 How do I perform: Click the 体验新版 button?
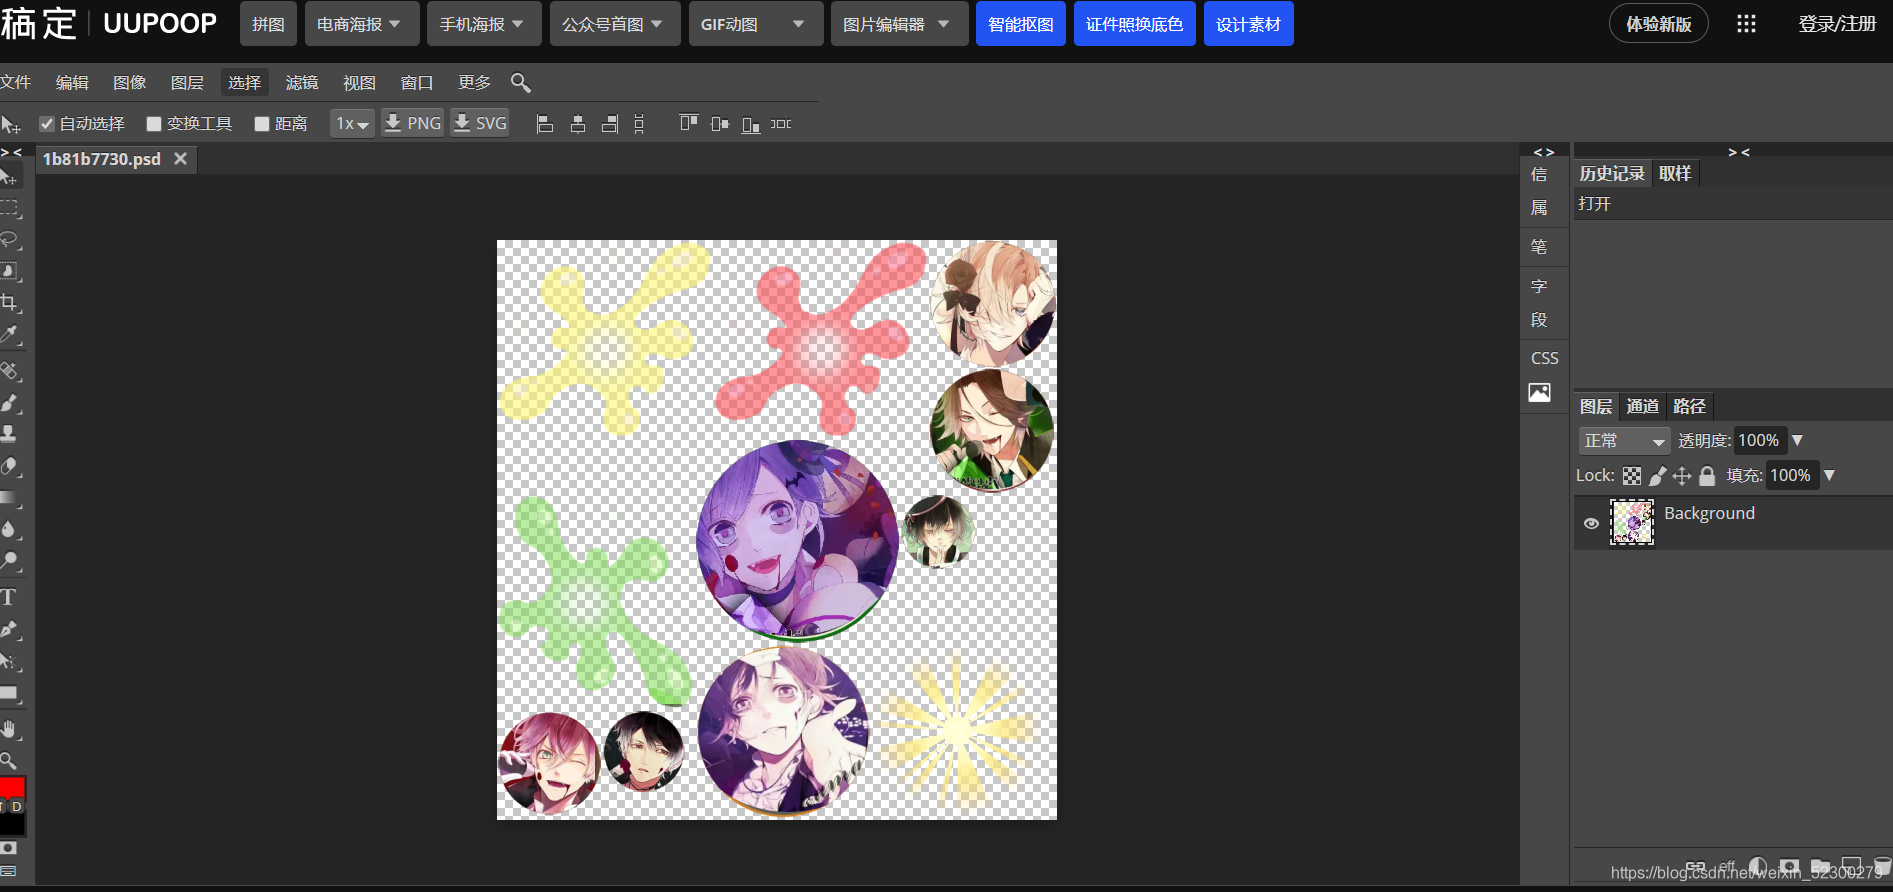coord(1659,24)
